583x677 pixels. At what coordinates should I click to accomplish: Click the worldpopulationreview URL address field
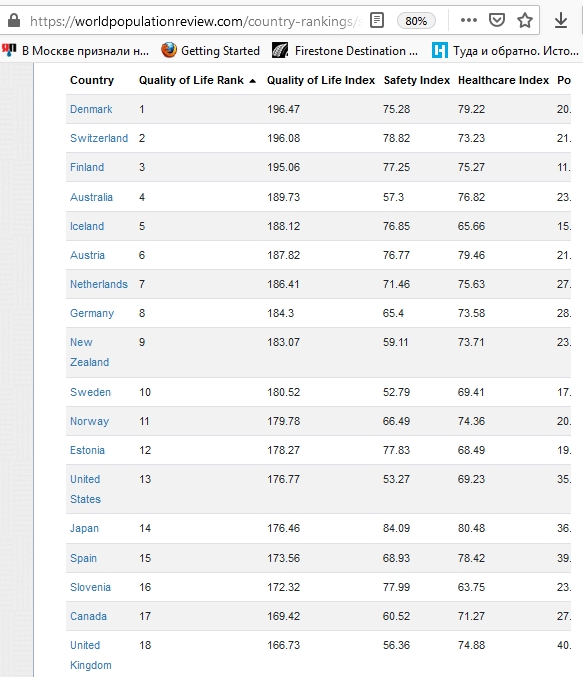pyautogui.click(x=194, y=21)
